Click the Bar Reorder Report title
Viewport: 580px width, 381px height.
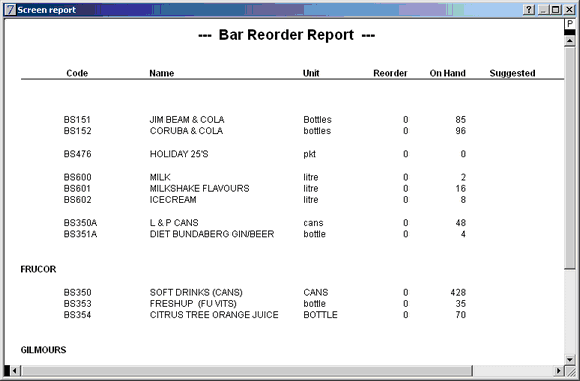tap(286, 35)
